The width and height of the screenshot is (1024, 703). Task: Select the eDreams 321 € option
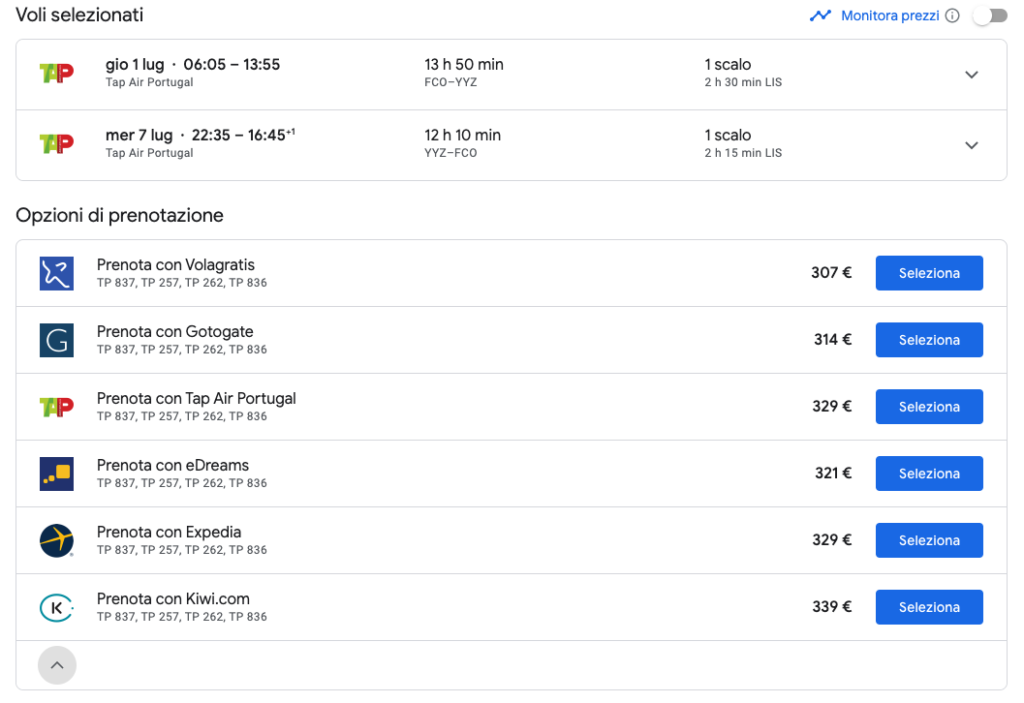(x=929, y=474)
